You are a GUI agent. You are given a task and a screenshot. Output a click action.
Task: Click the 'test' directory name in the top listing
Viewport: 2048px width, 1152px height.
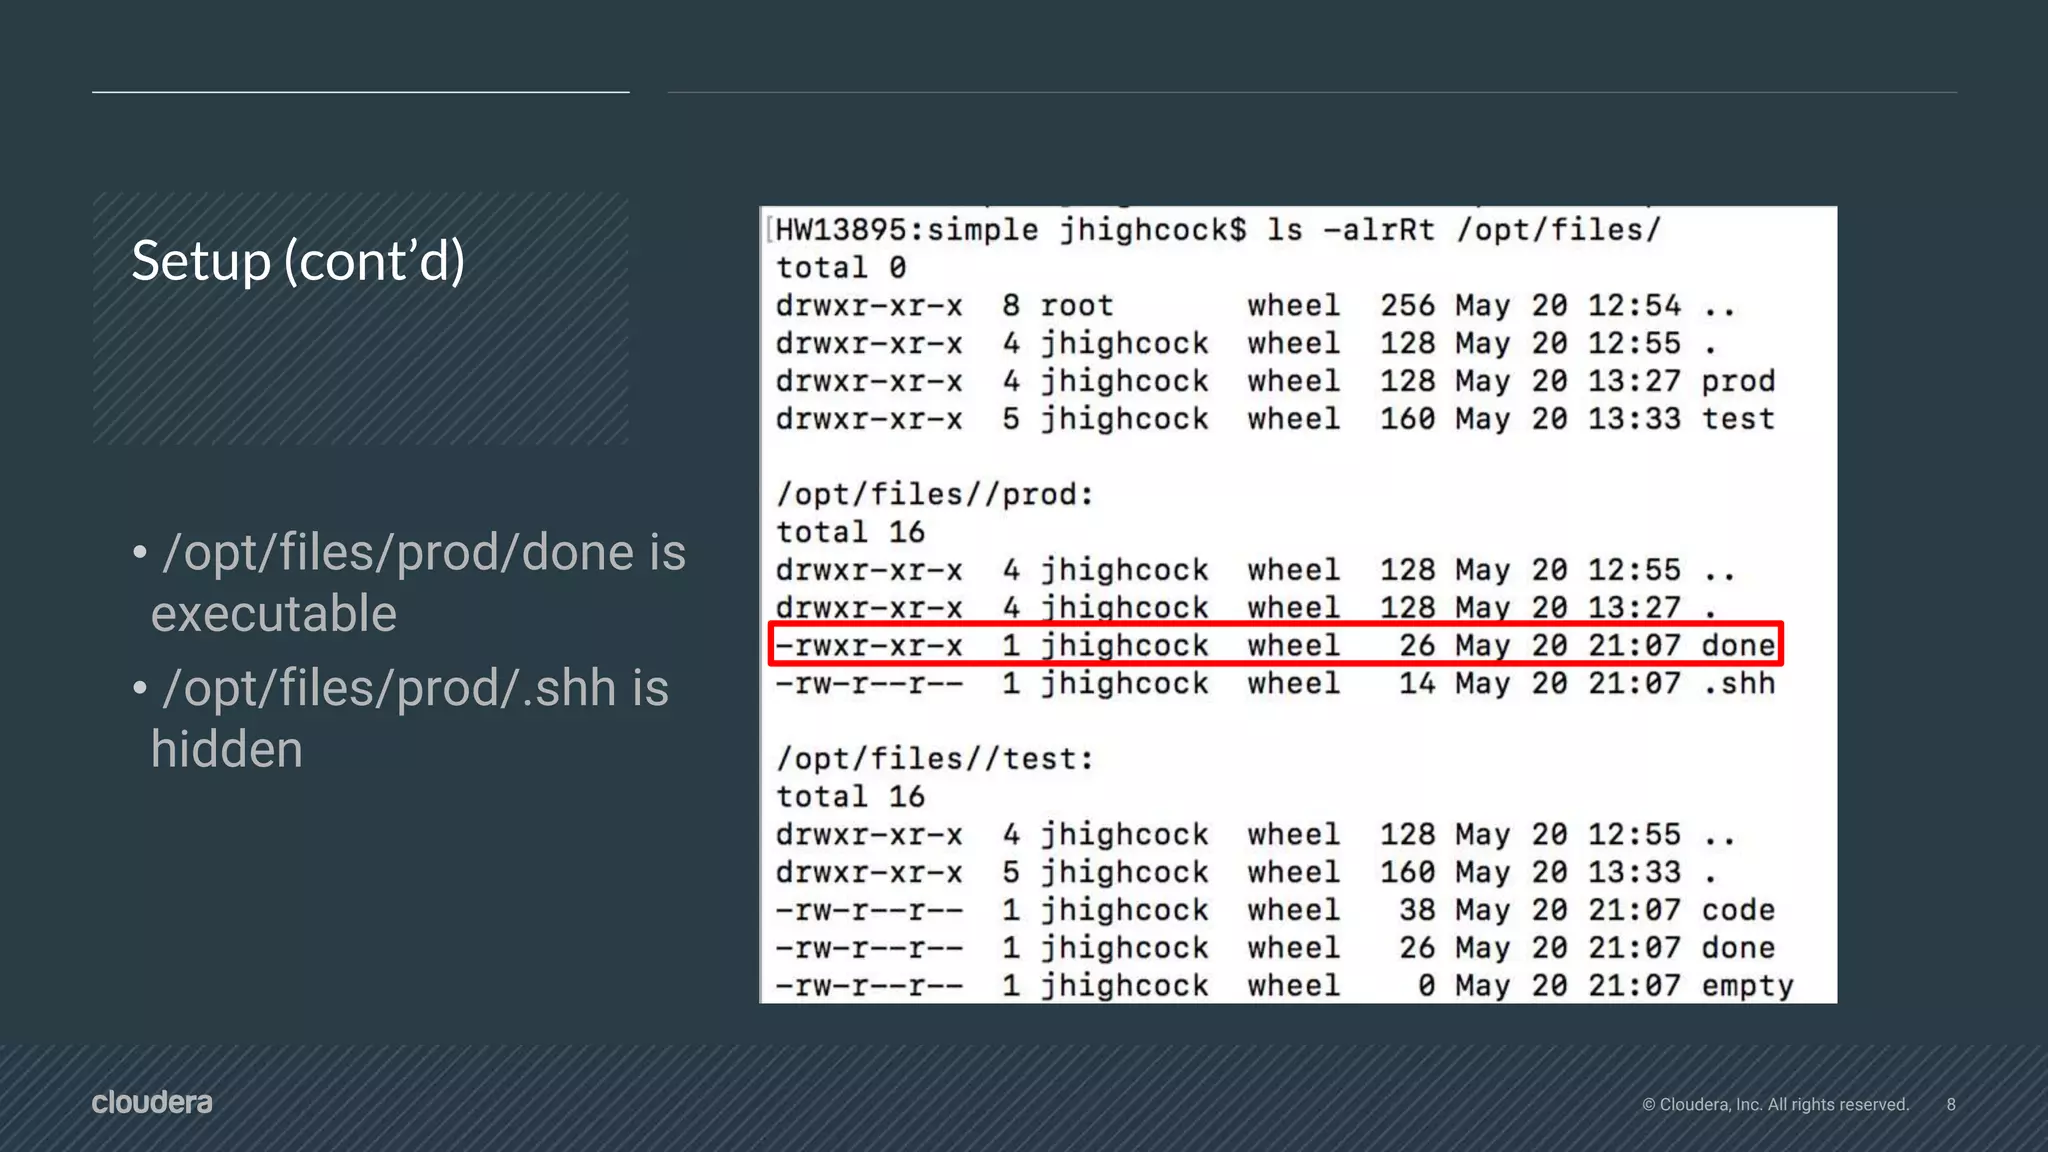tap(1738, 419)
